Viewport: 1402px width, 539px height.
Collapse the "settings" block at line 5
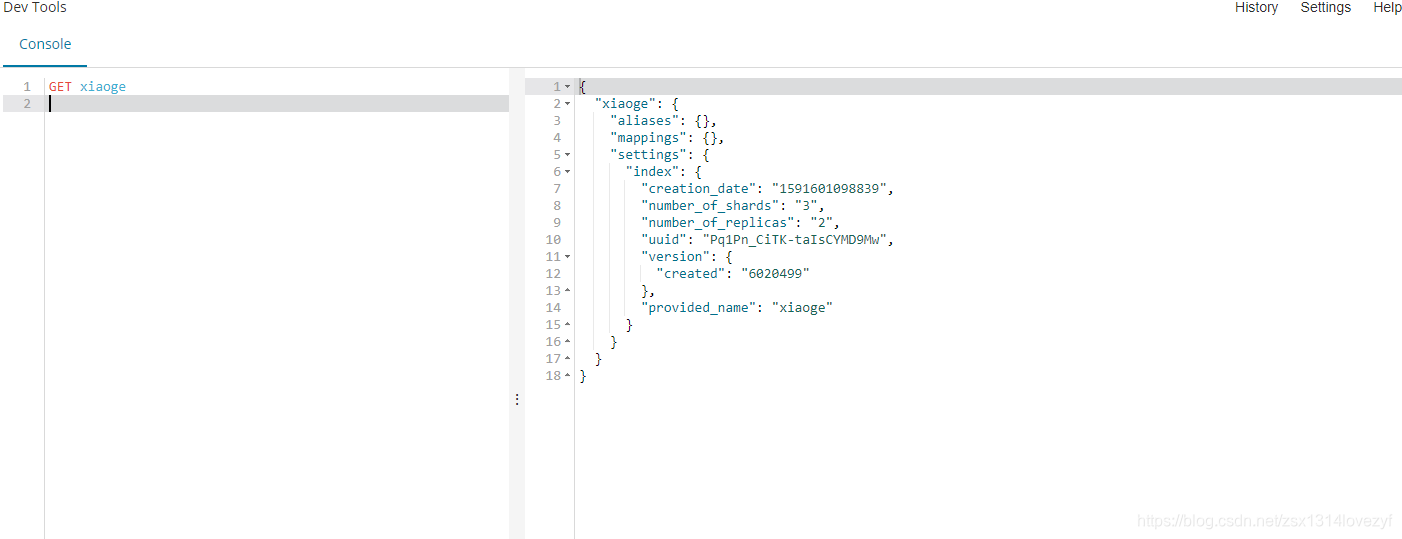click(x=568, y=155)
